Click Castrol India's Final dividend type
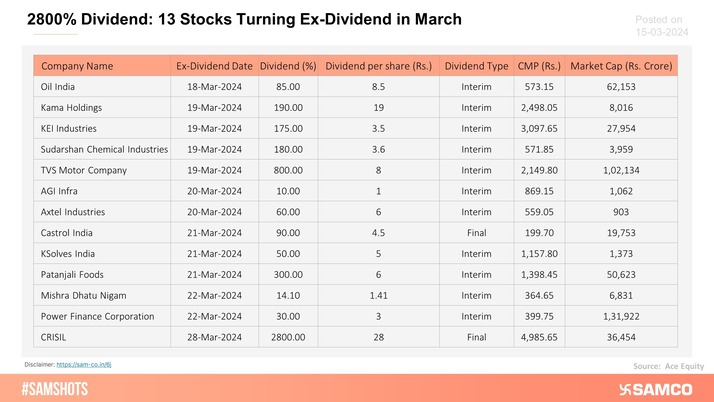Image resolution: width=714 pixels, height=402 pixels. (476, 233)
